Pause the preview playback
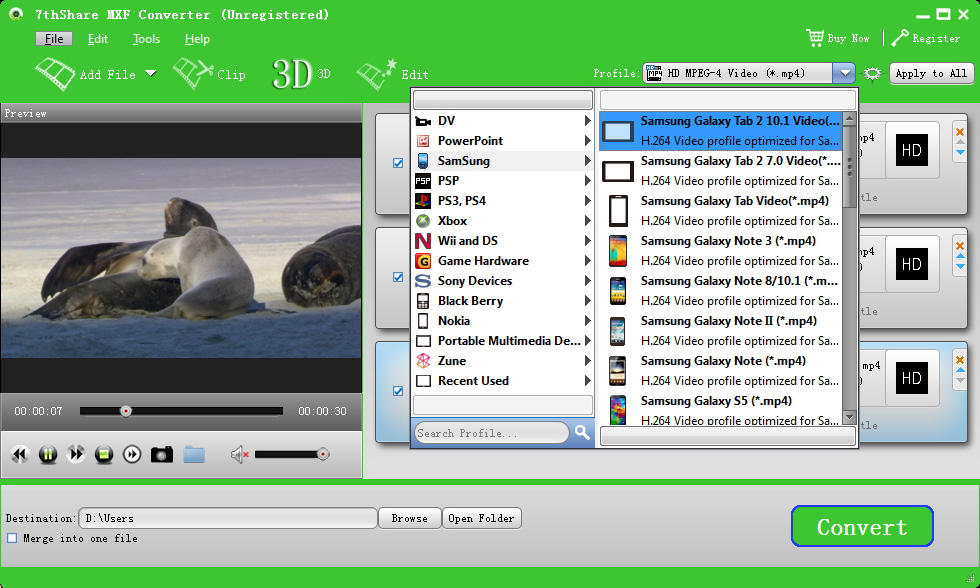This screenshot has width=980, height=588. click(x=48, y=454)
